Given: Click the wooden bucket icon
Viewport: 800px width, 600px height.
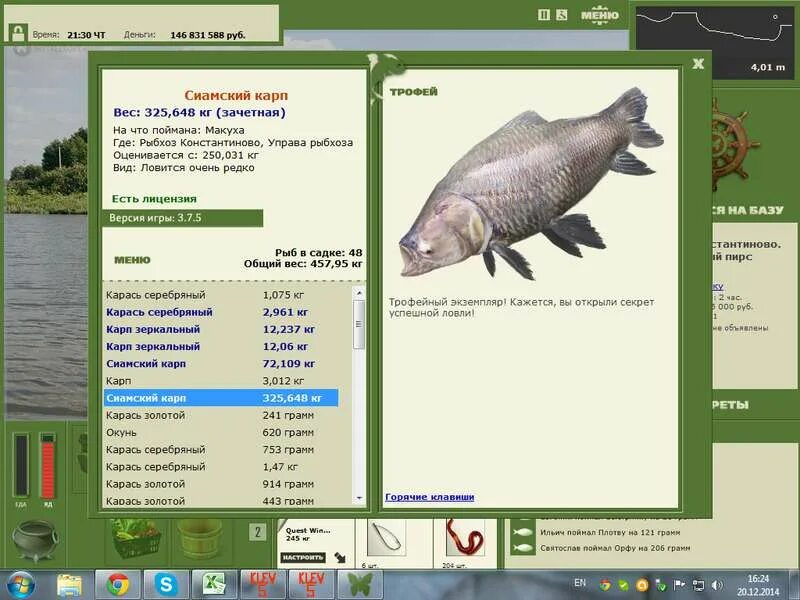Looking at the screenshot, I should (x=199, y=540).
